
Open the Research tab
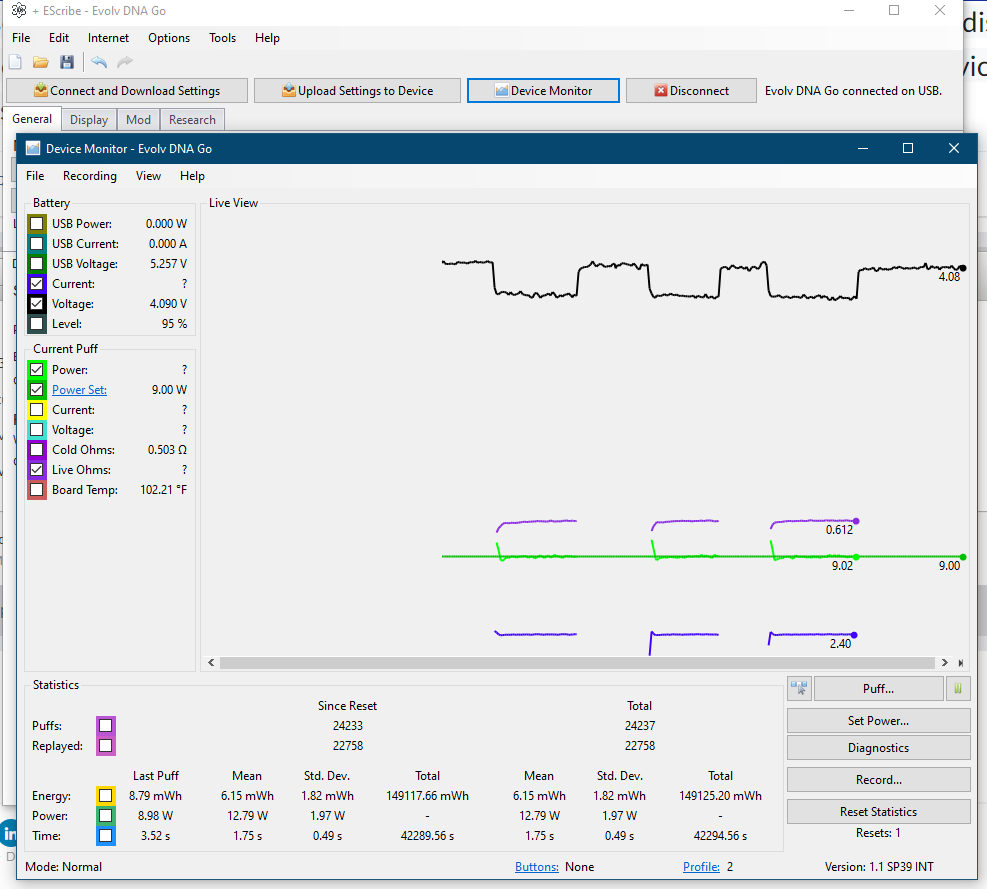(192, 120)
